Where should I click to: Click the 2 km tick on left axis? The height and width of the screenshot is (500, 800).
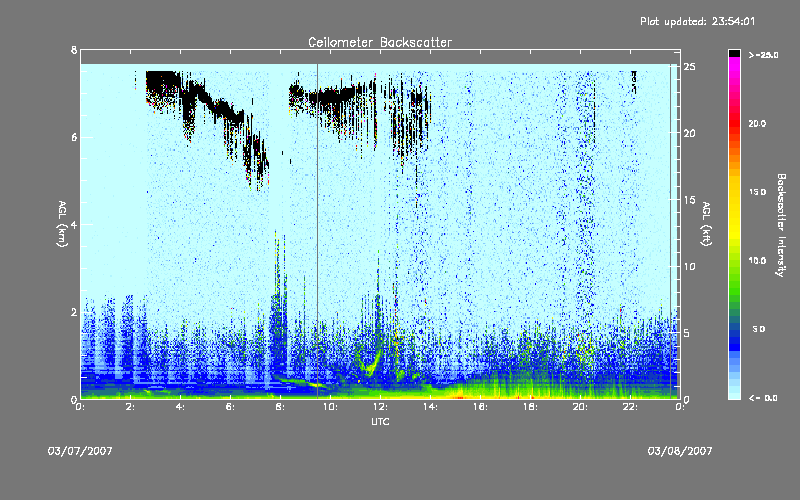[74, 312]
